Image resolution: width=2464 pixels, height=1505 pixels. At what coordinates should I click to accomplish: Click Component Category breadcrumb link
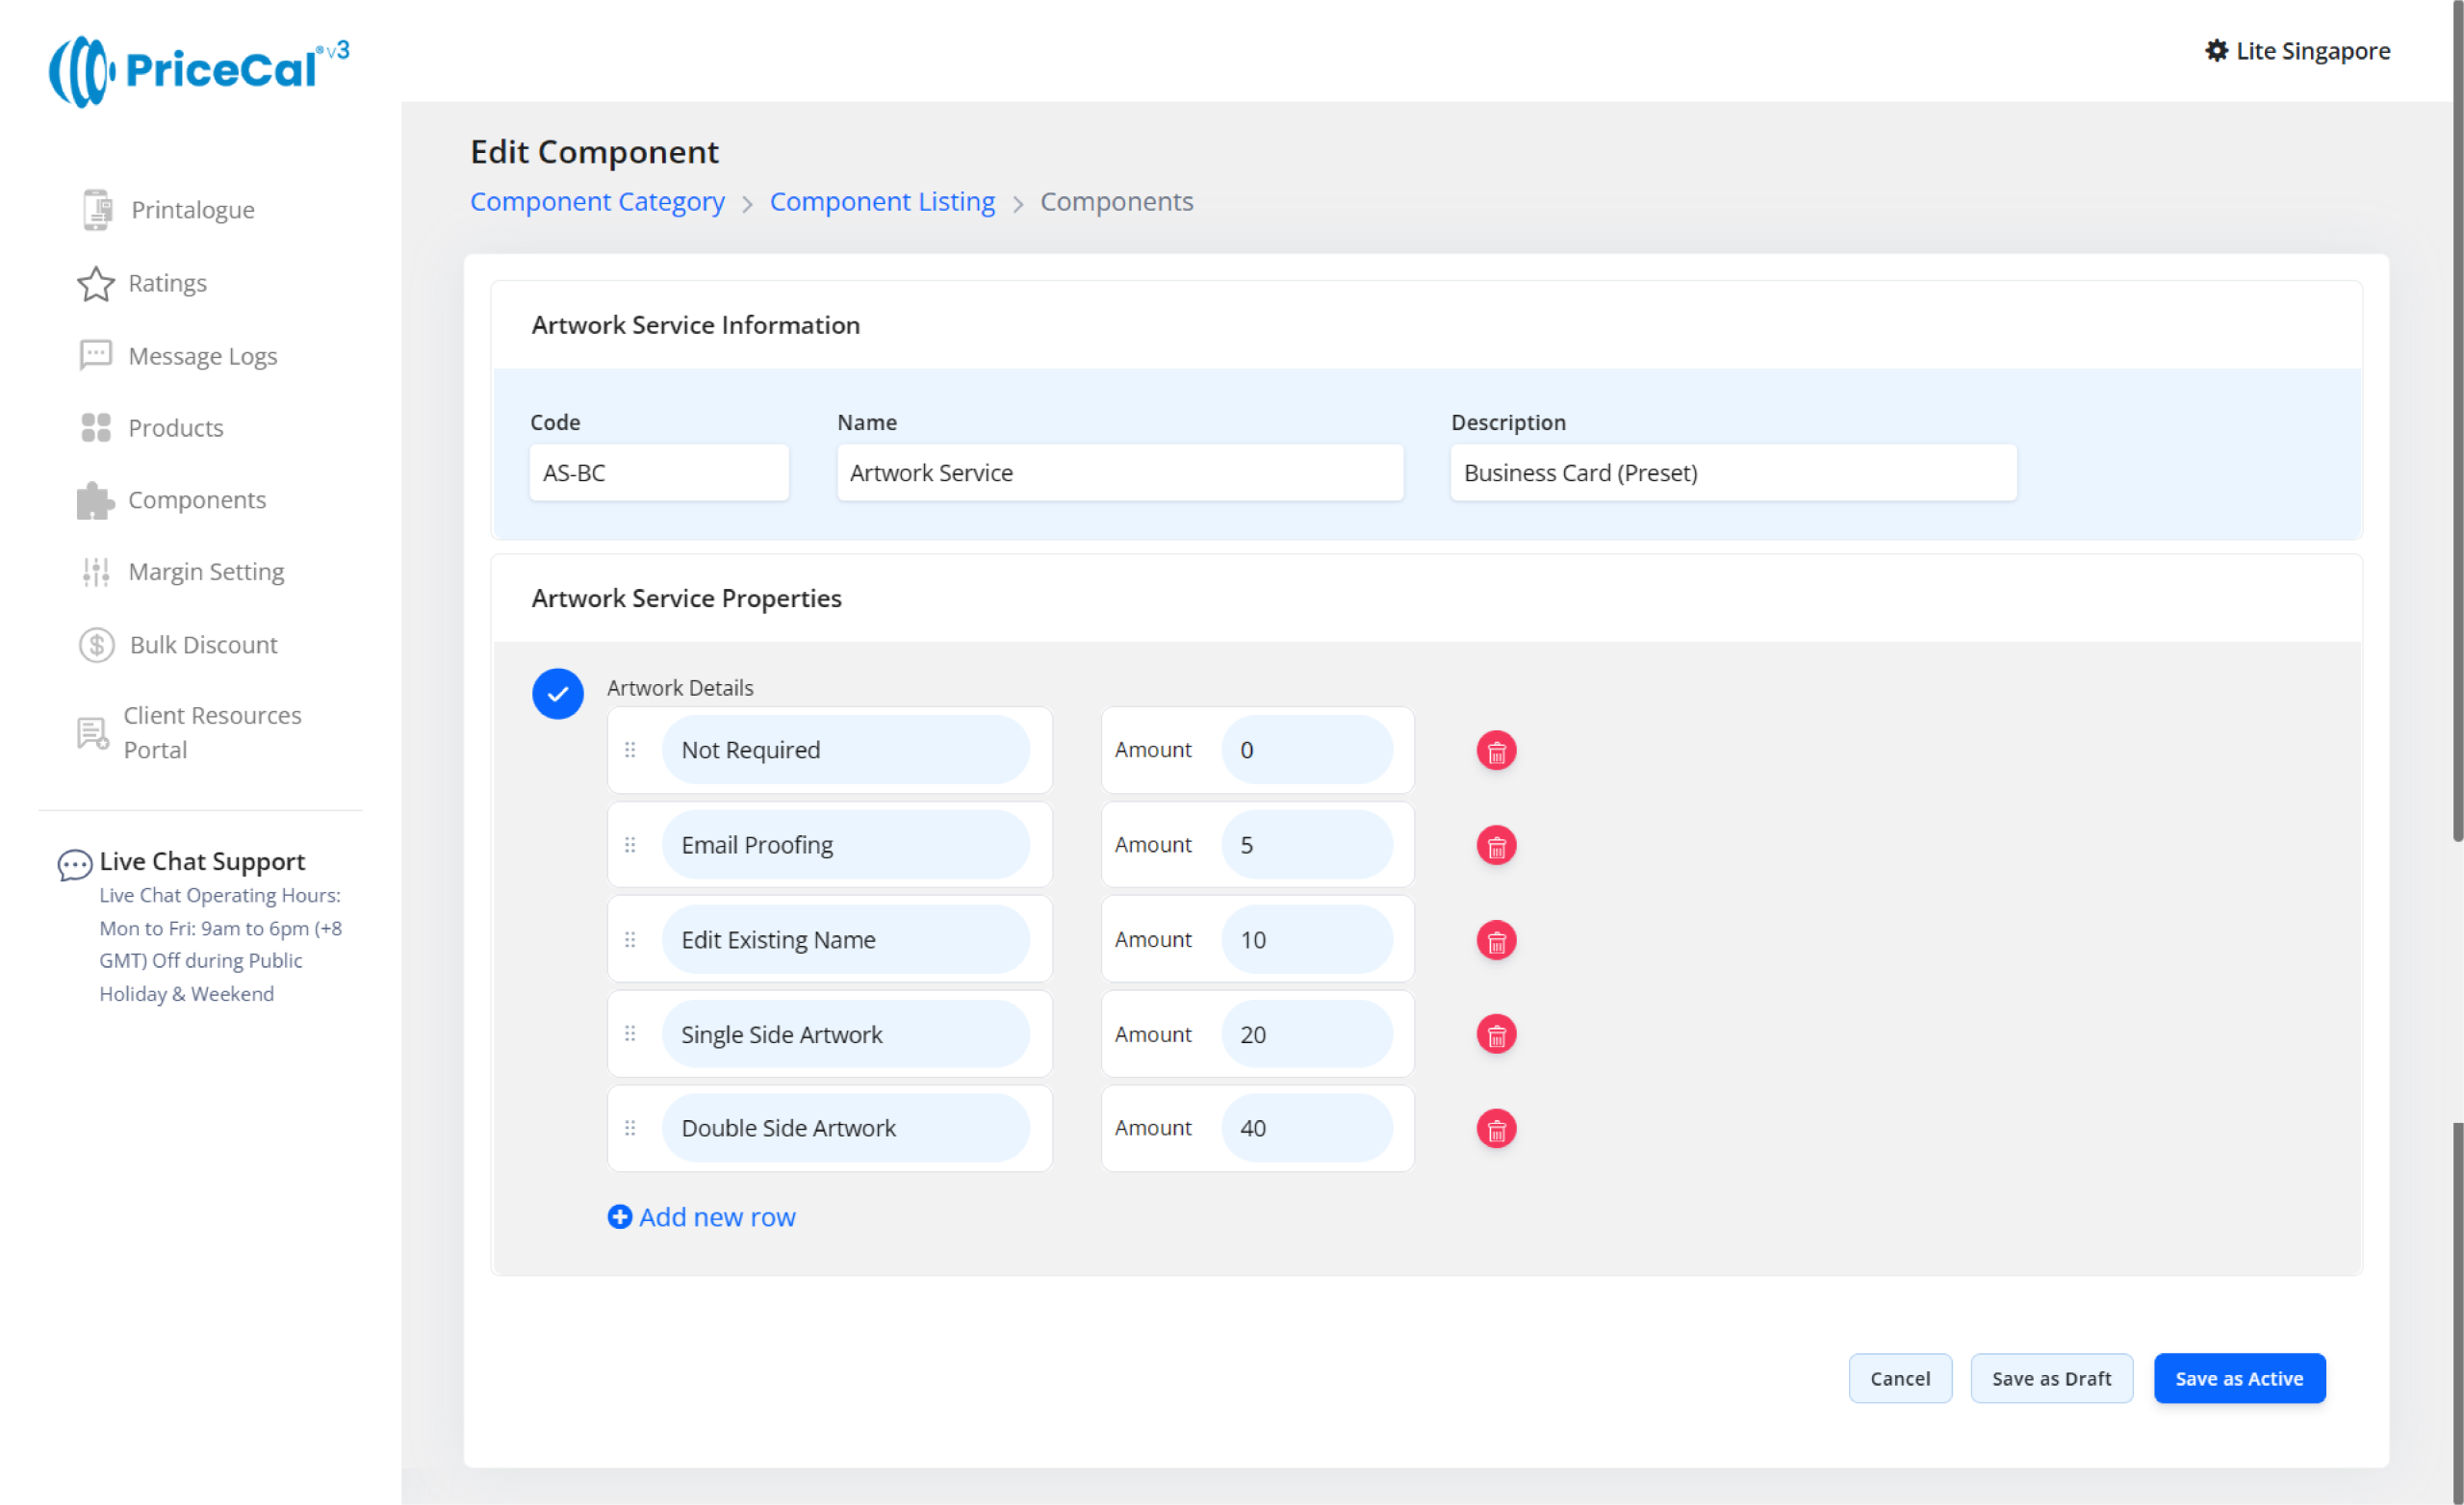(597, 202)
